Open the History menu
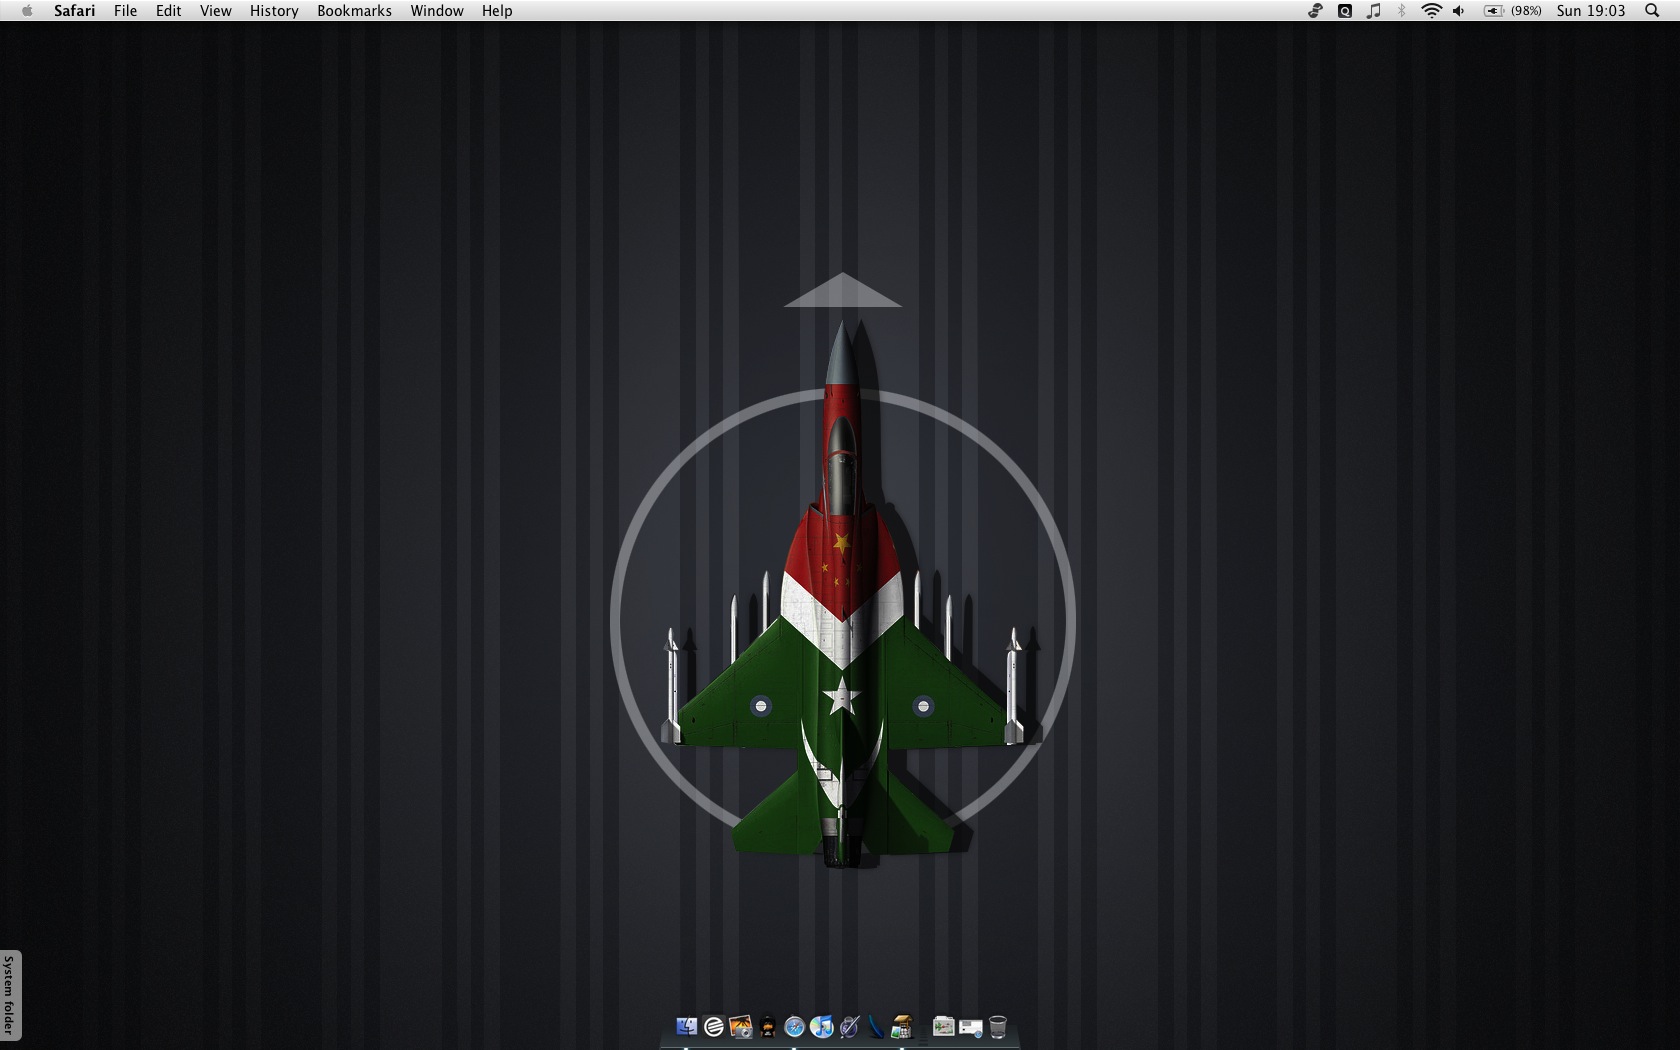The image size is (1680, 1050). tap(274, 11)
